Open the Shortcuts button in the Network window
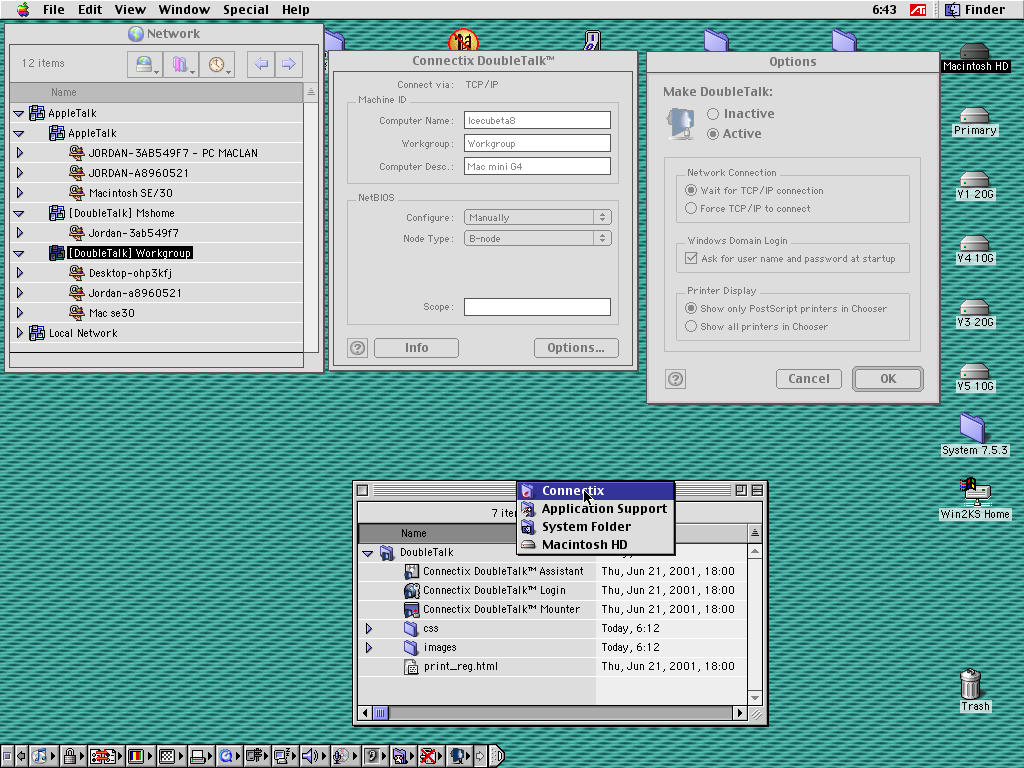1024x768 pixels. click(x=144, y=64)
